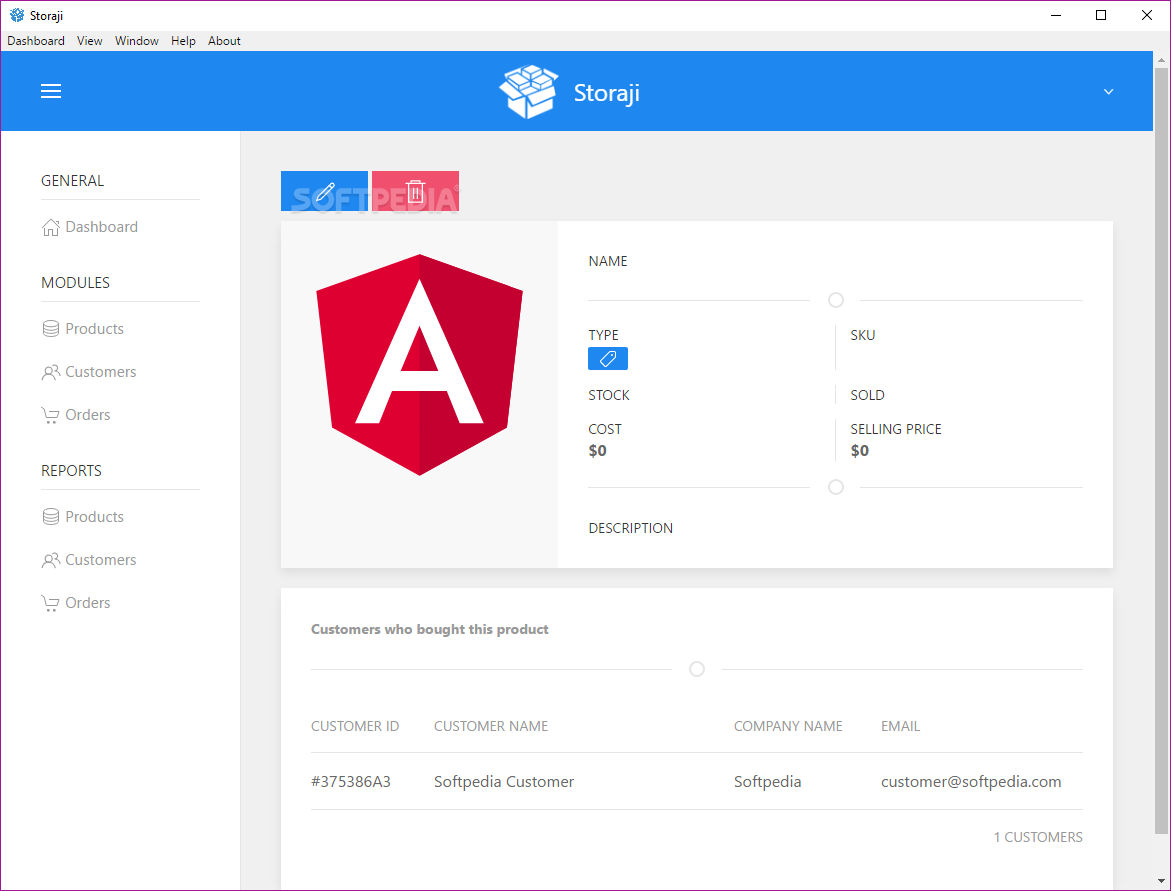The width and height of the screenshot is (1171, 891).
Task: Click the scrollbar down arrow
Action: tap(1161, 882)
